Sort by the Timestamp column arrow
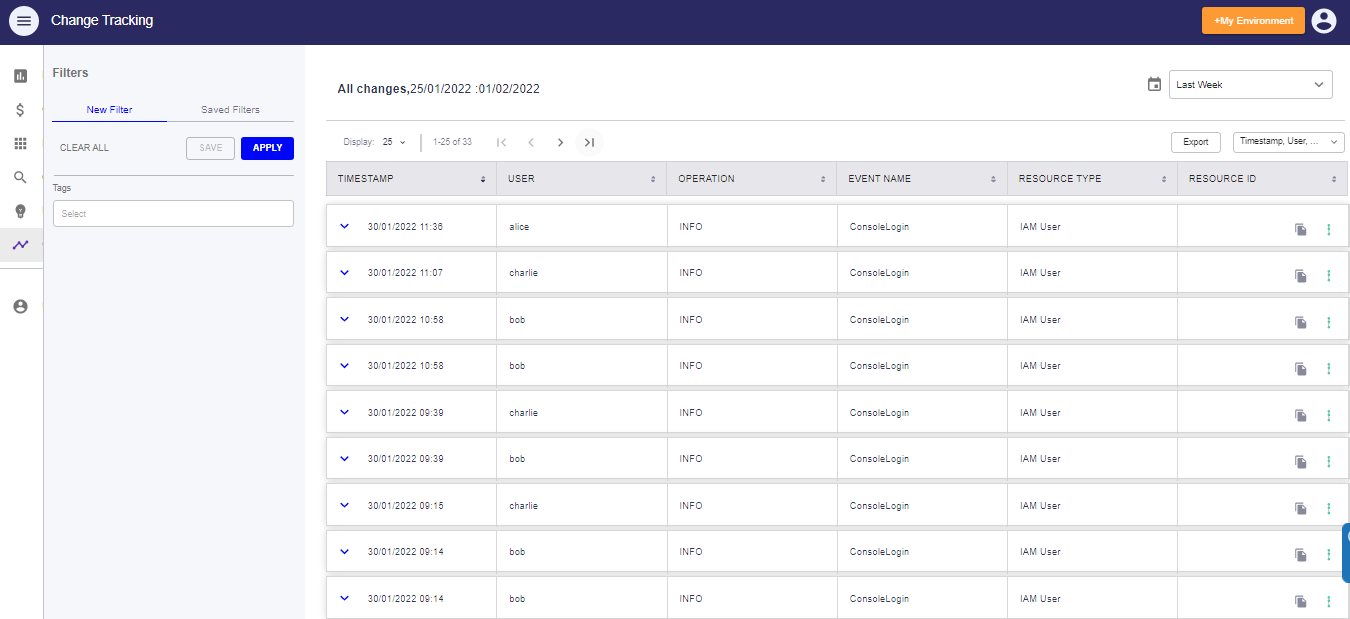Image resolution: width=1350 pixels, height=619 pixels. click(483, 179)
